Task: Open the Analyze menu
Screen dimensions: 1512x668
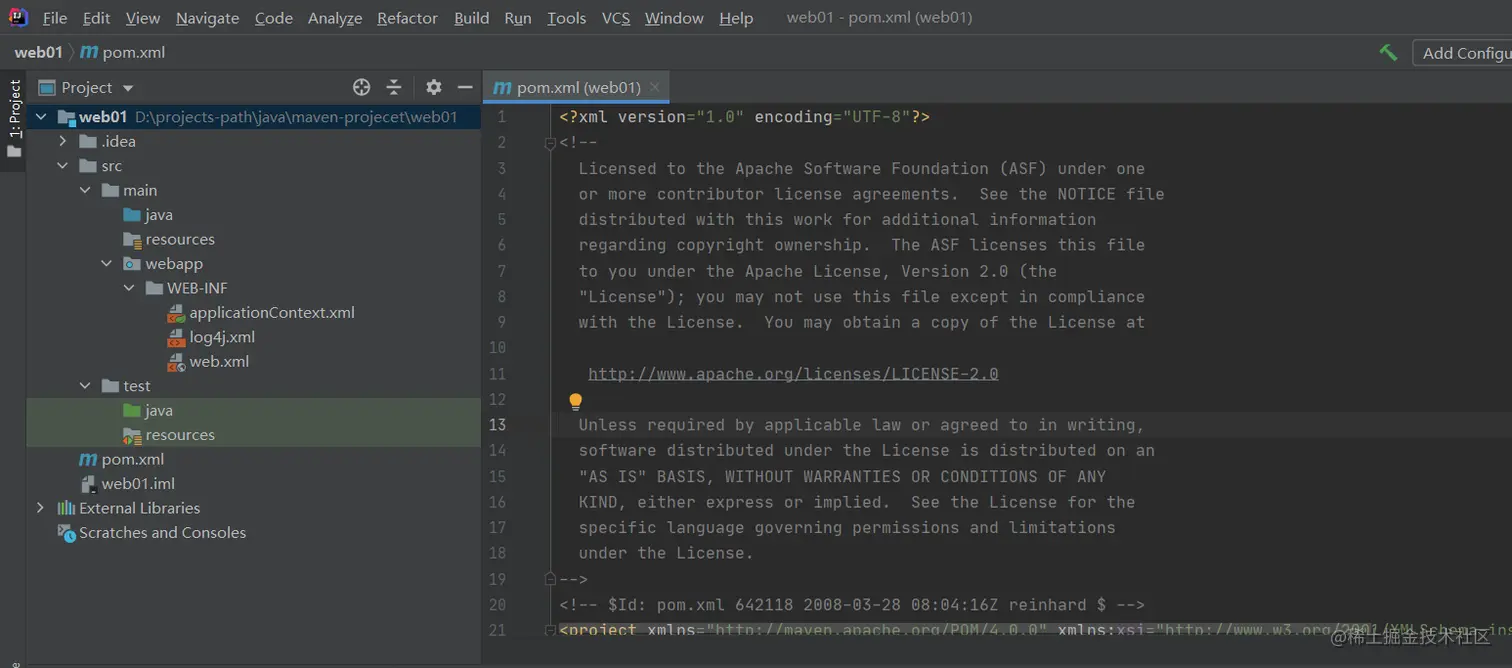Action: [x=335, y=18]
